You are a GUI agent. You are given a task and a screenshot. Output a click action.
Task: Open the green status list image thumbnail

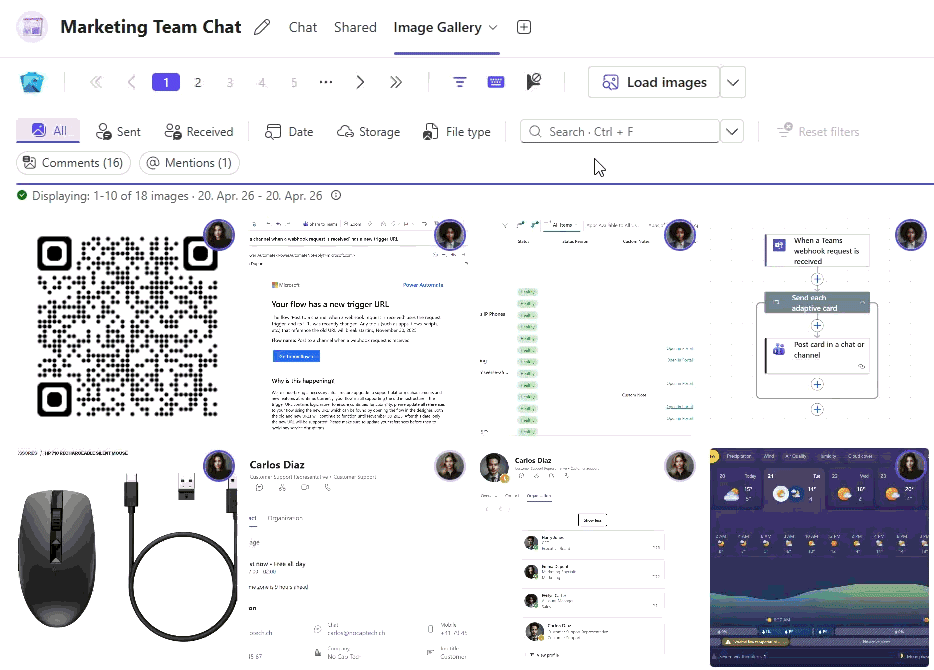point(587,326)
